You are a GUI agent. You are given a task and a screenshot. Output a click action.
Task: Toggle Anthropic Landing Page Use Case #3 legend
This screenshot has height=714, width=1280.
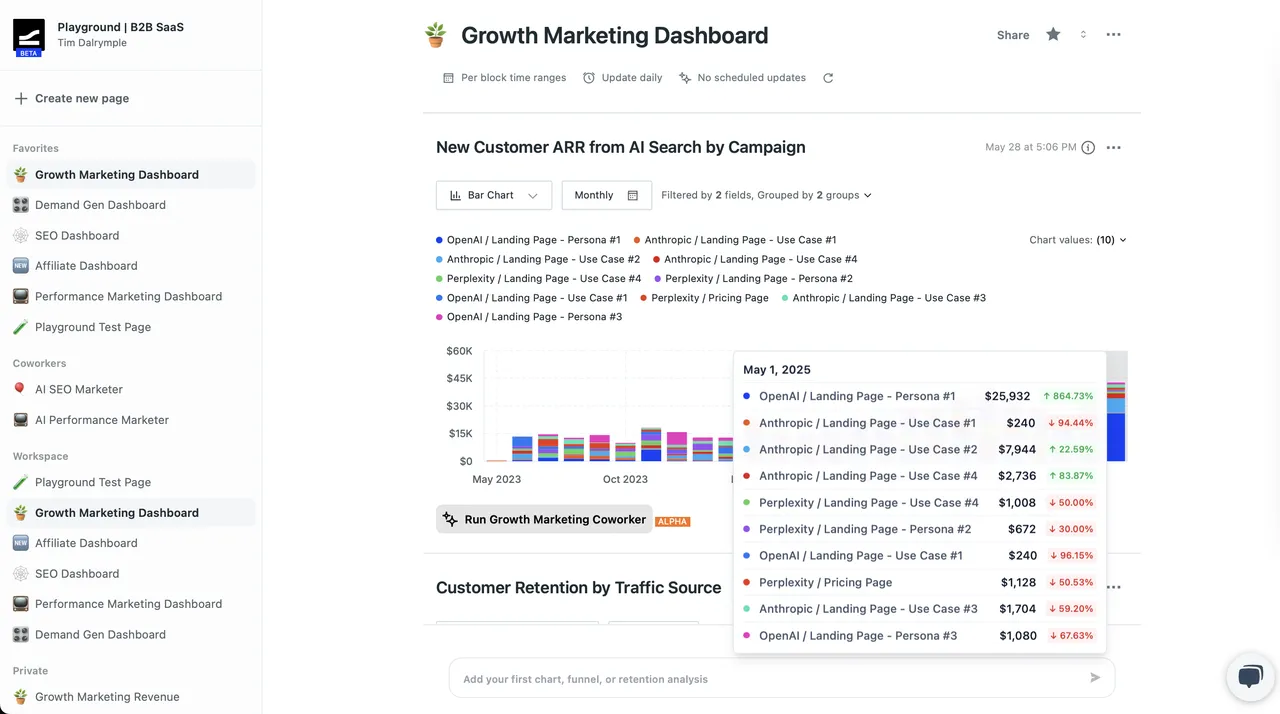[884, 298]
